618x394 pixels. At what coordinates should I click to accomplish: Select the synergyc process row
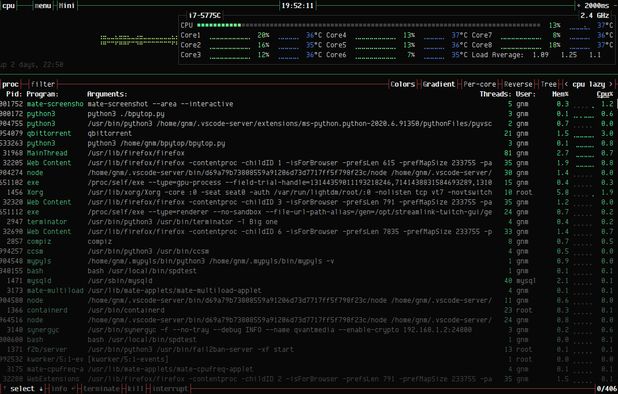[x=307, y=330]
